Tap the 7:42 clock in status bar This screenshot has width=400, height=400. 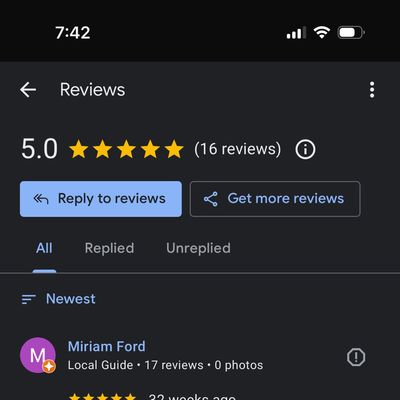coord(73,33)
